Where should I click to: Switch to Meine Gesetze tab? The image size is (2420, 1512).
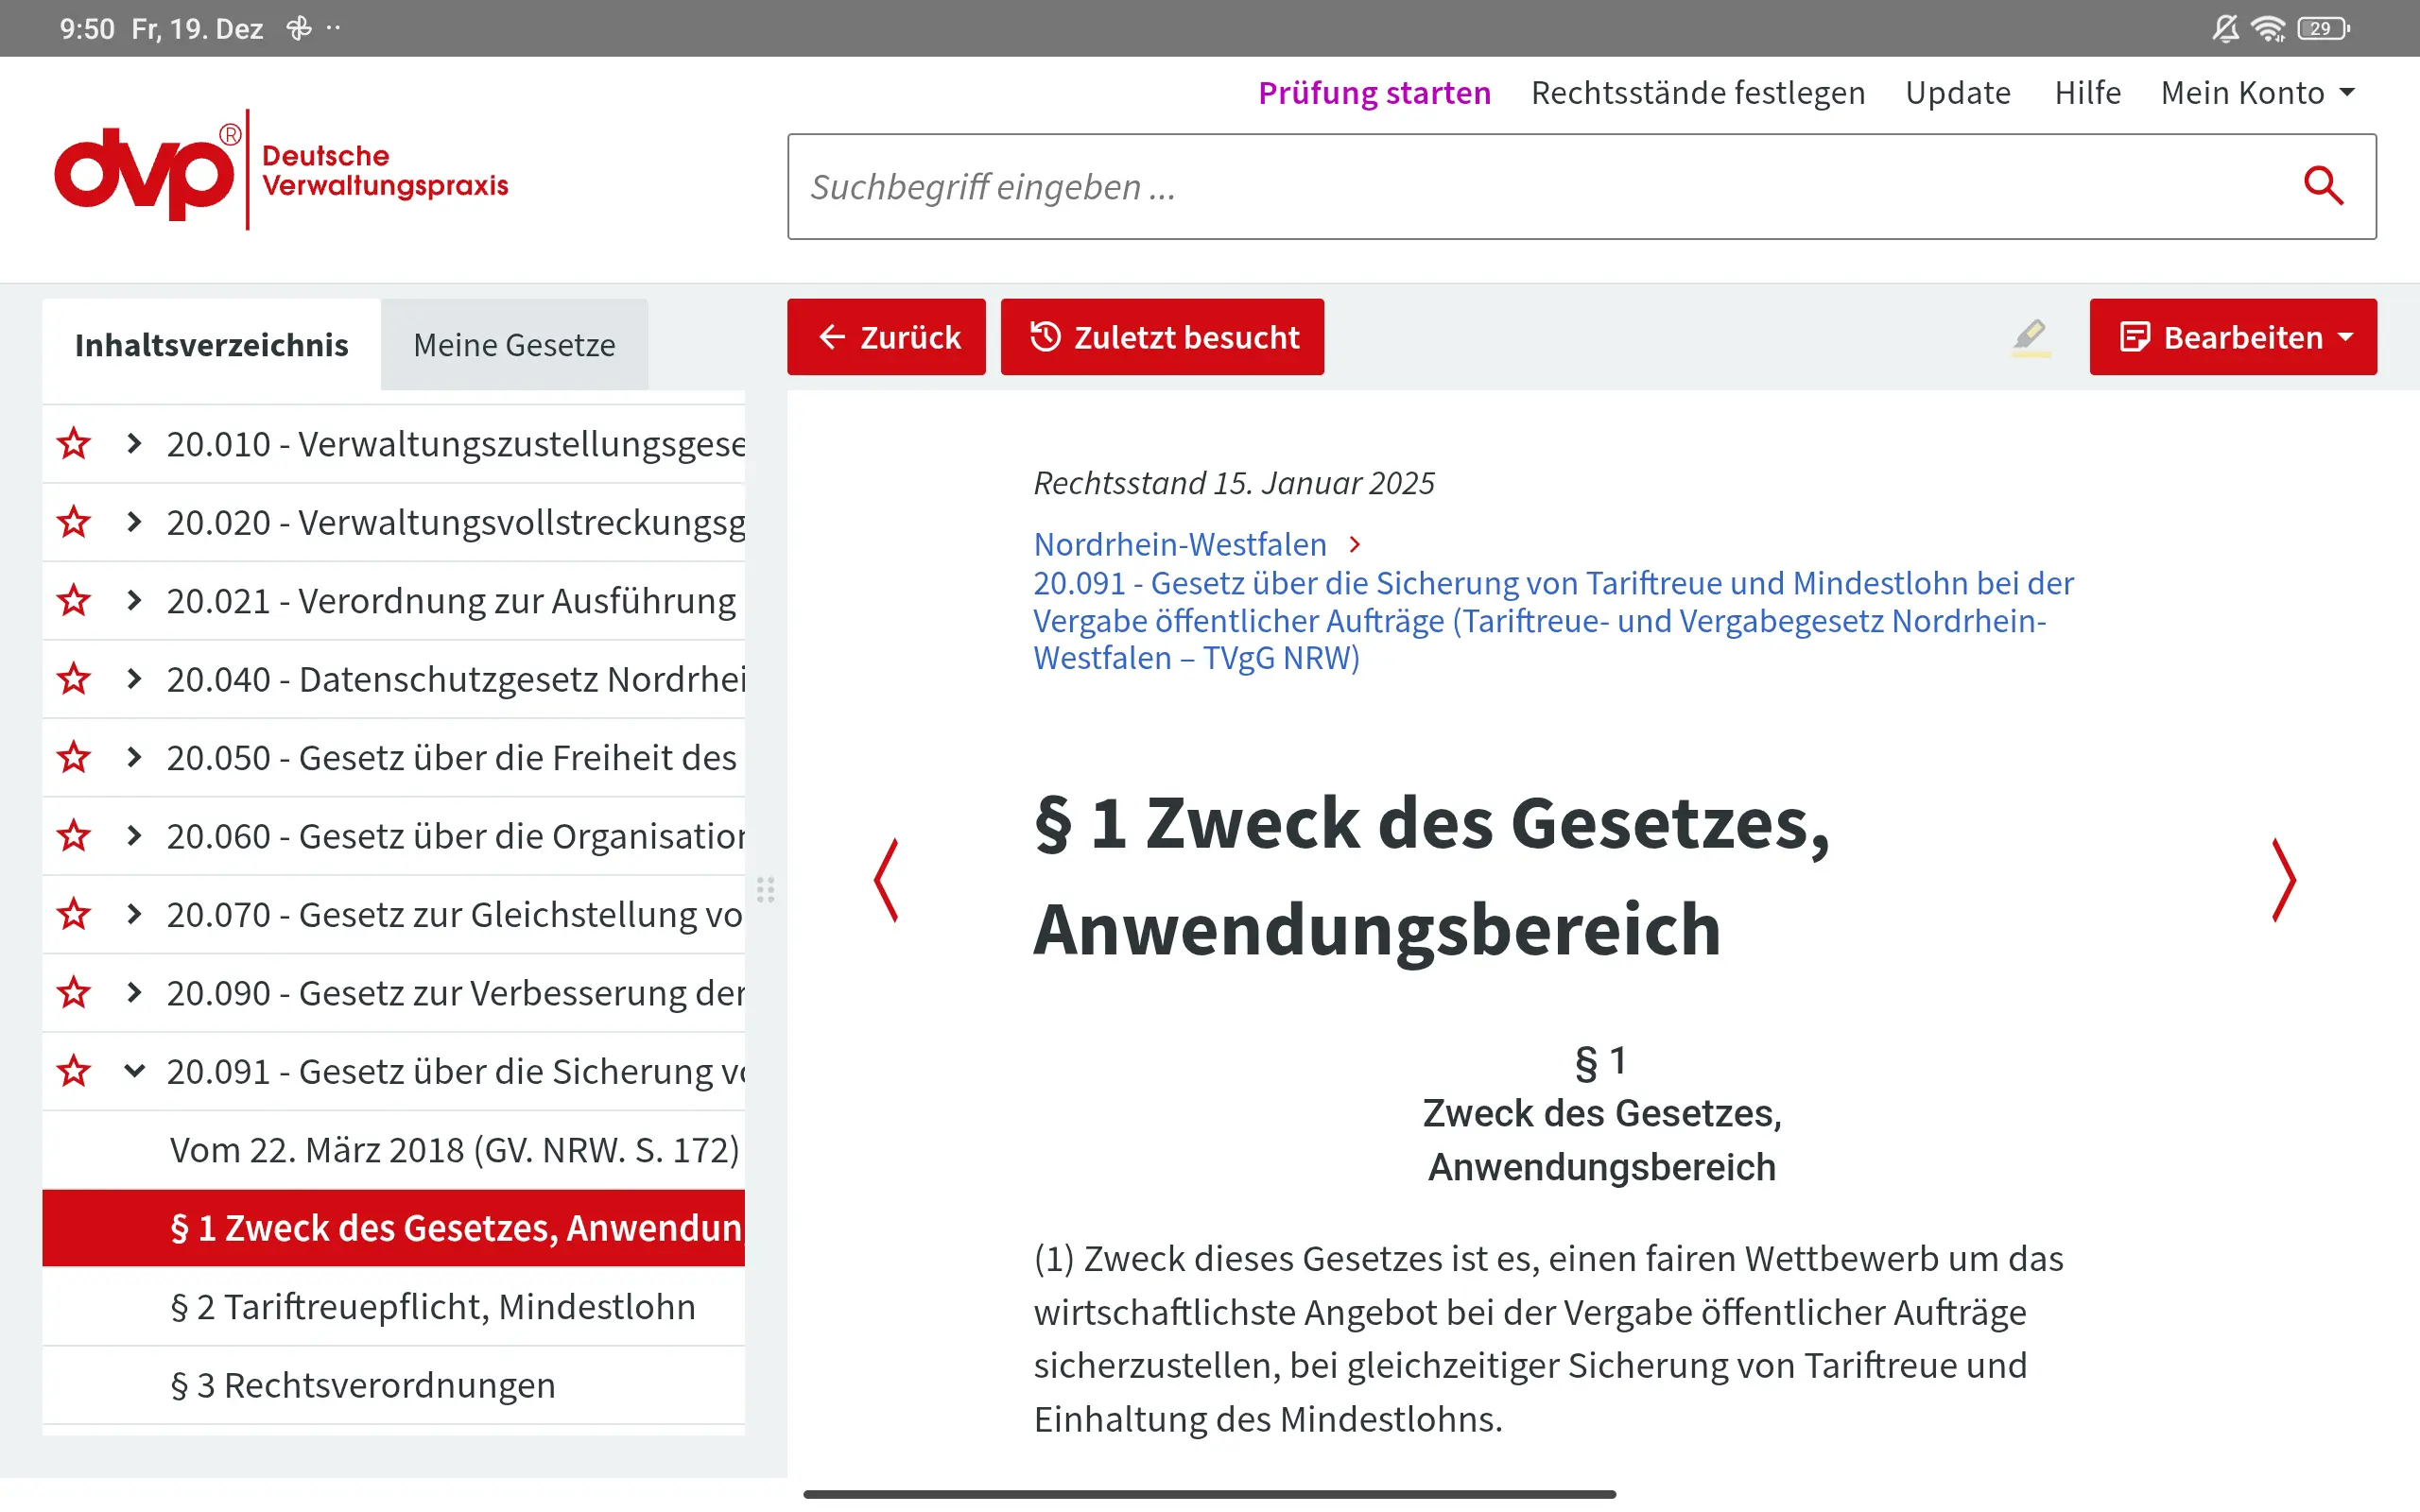click(x=514, y=345)
